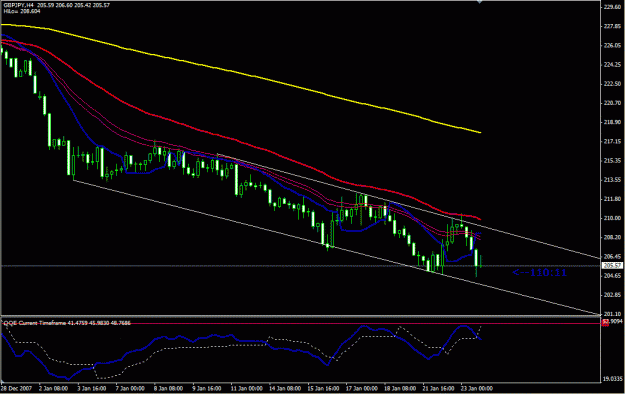Click the 222.50 price scale label
The image size is (625, 394).
coord(612,84)
